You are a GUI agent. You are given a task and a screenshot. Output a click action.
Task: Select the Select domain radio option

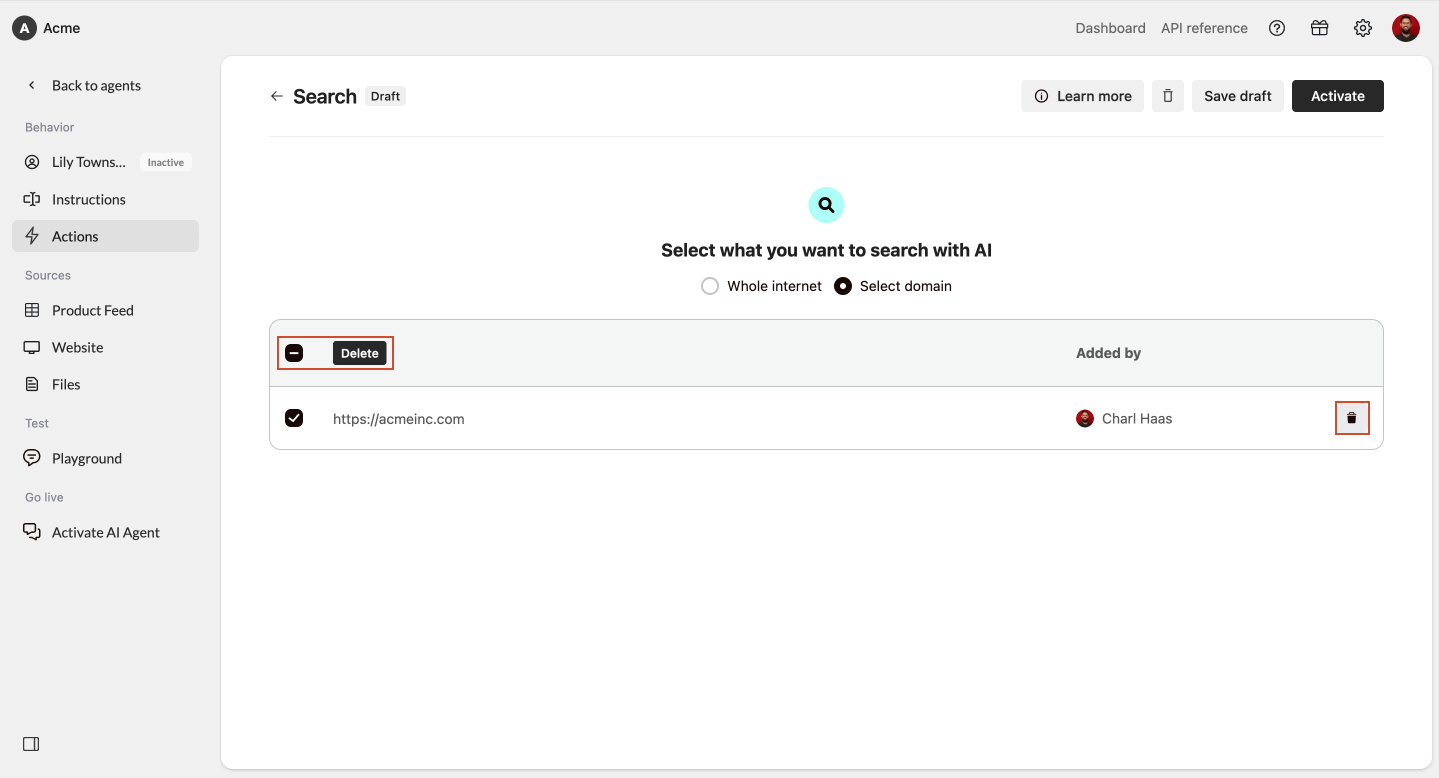point(843,286)
